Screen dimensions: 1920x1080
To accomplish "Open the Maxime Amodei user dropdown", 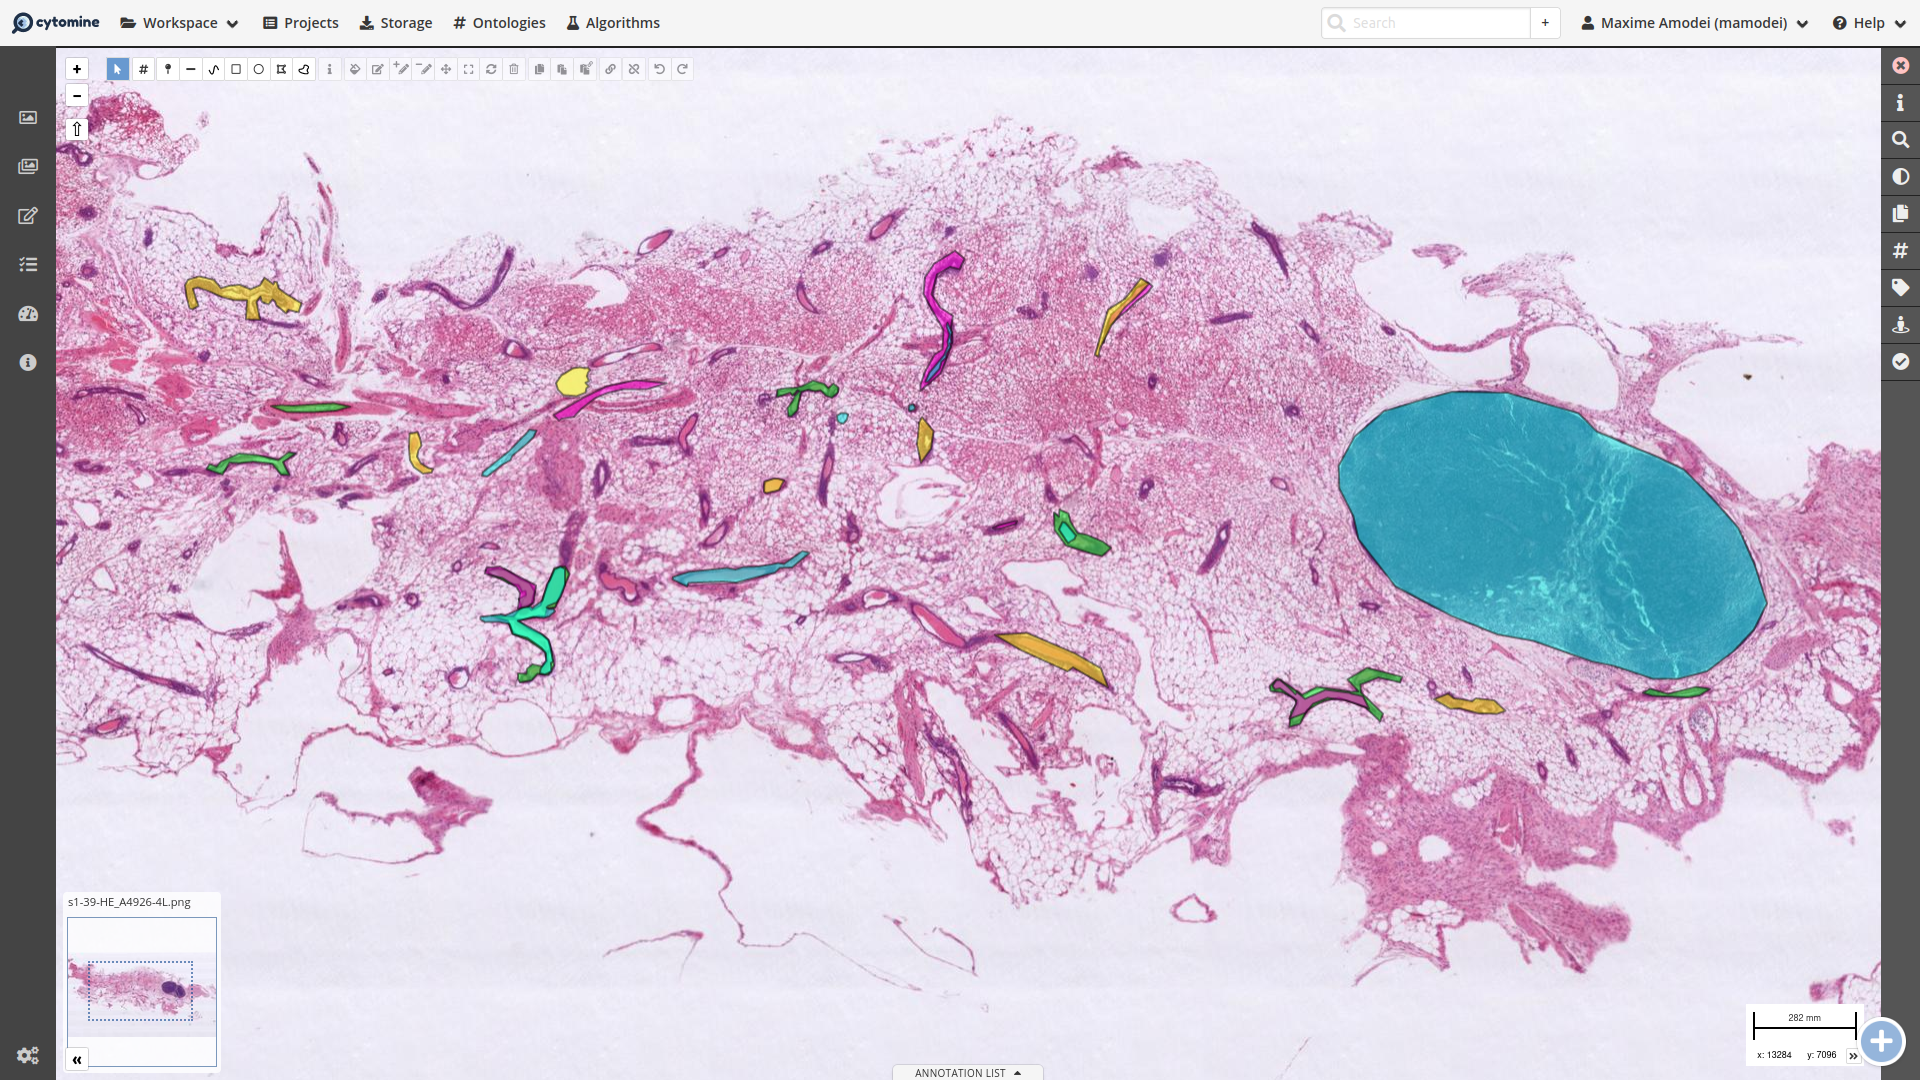I will point(1695,23).
